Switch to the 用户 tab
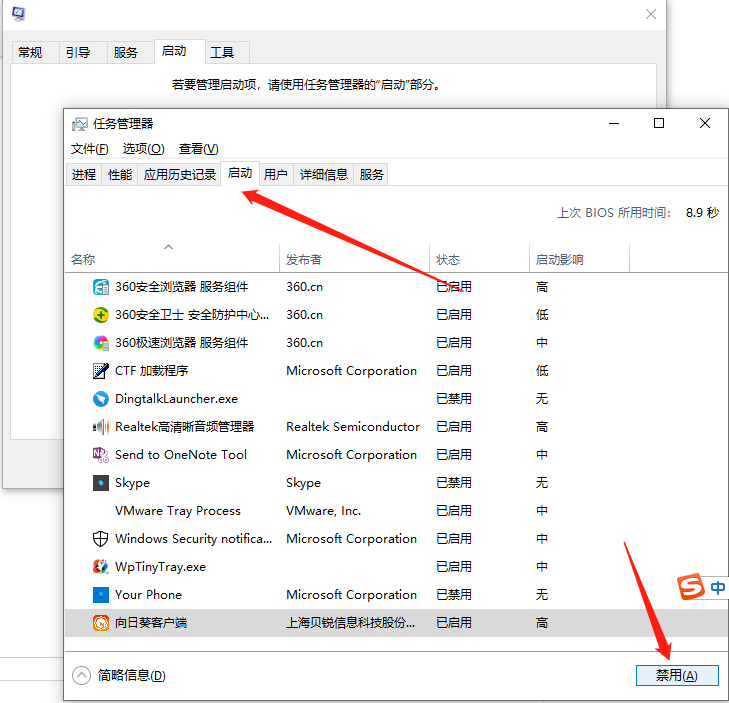Viewport: 729px width, 703px height. click(x=276, y=174)
